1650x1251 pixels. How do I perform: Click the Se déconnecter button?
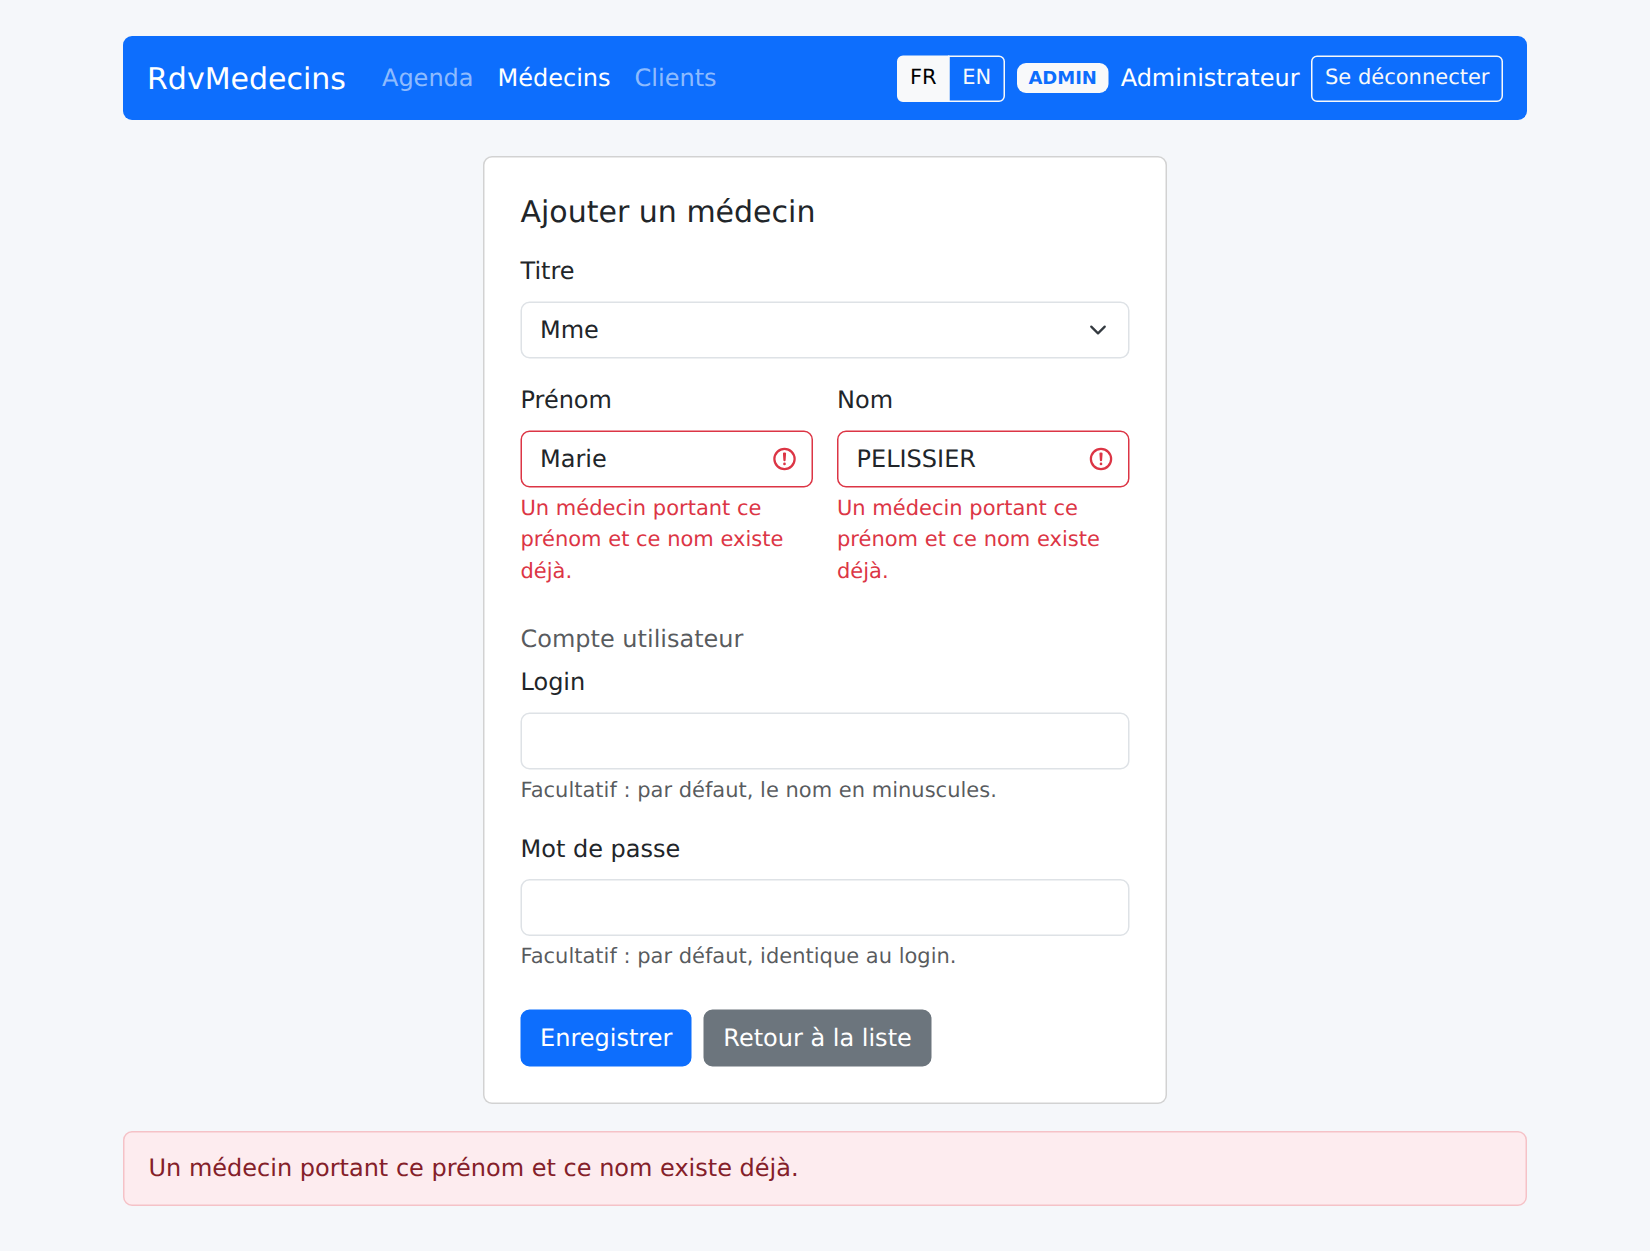(1406, 78)
